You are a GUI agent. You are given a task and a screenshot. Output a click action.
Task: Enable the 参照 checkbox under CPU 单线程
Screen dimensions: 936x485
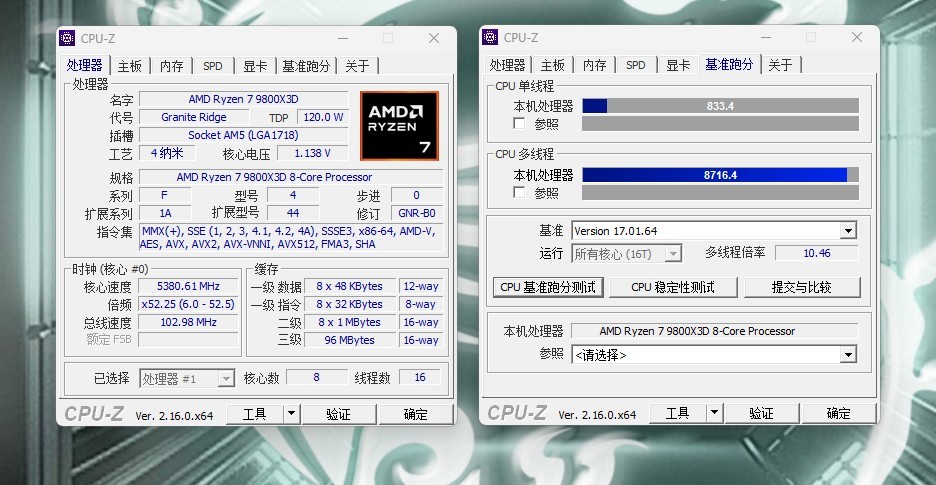click(520, 124)
